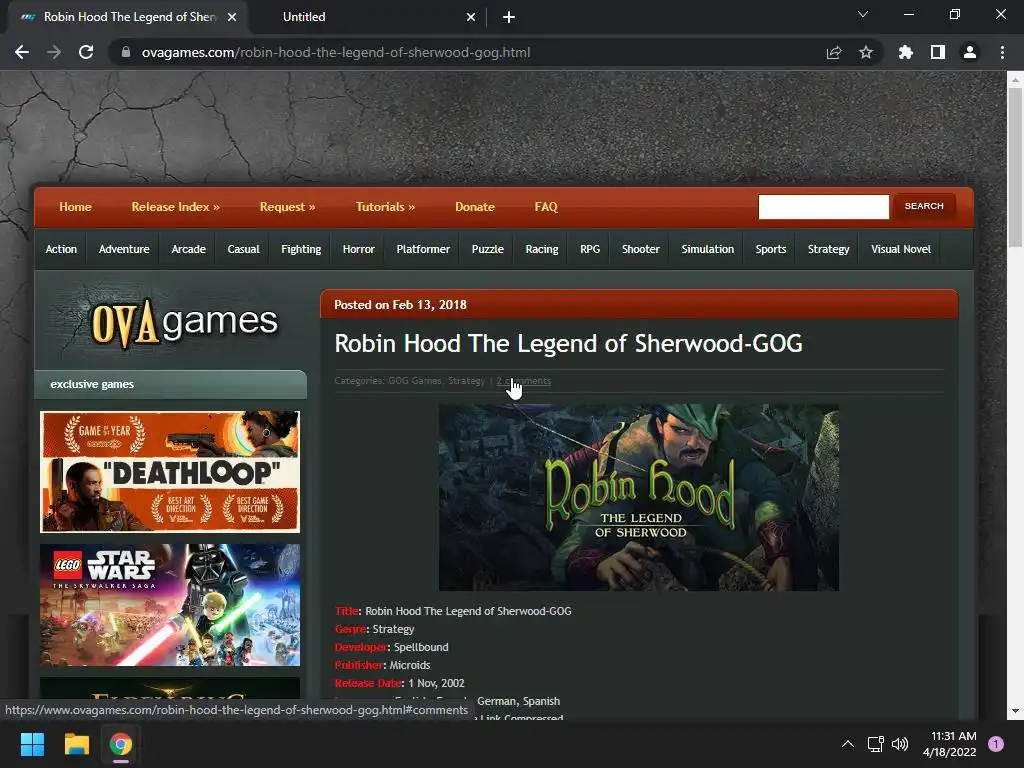The width and height of the screenshot is (1024, 768).
Task: Click the OVAgames logo
Action: [x=184, y=322]
